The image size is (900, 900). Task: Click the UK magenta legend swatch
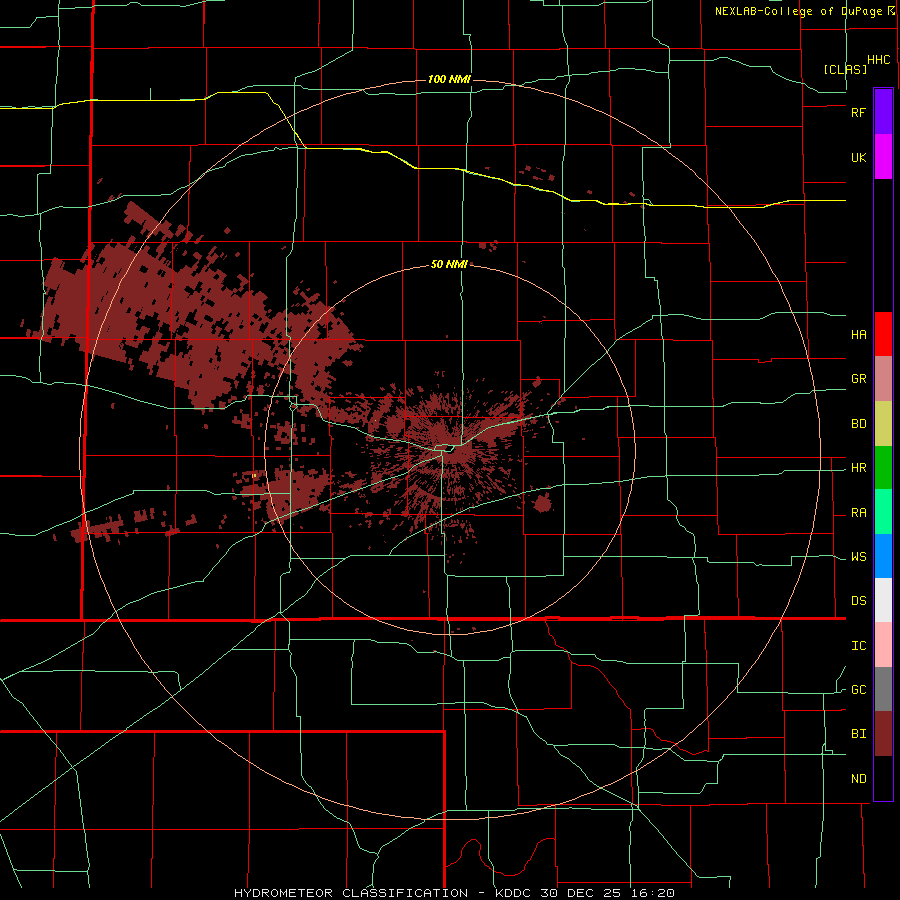click(883, 156)
